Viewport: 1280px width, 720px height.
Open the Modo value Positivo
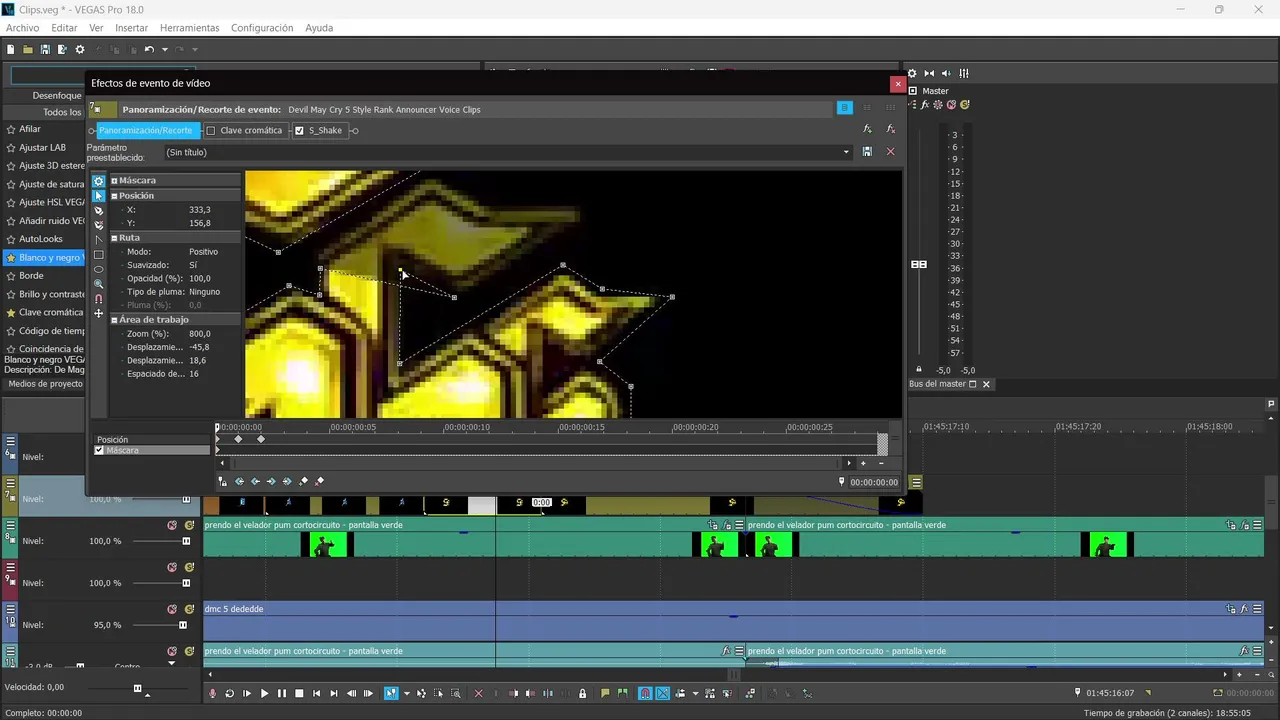point(203,252)
